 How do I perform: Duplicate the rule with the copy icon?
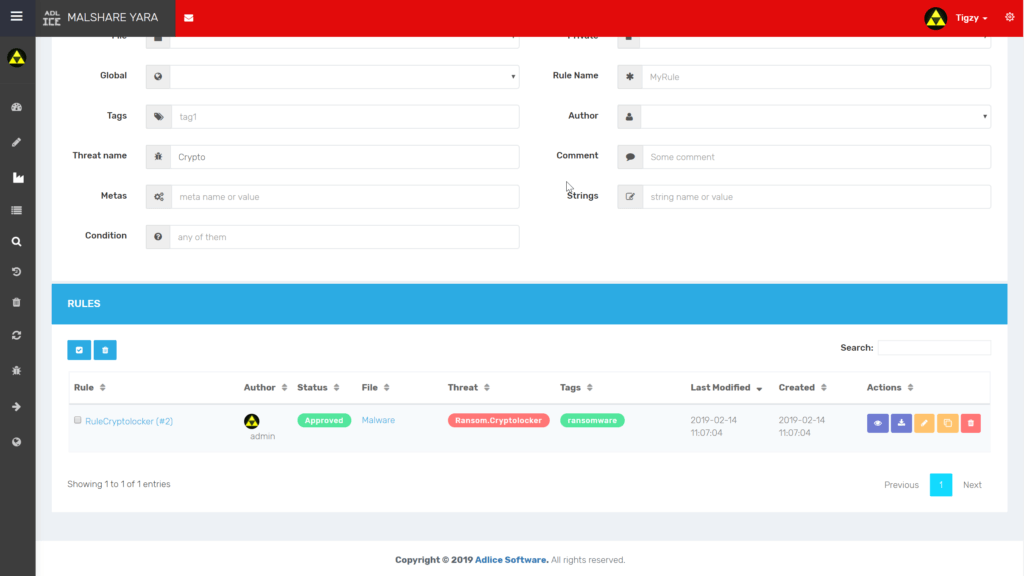coord(948,423)
